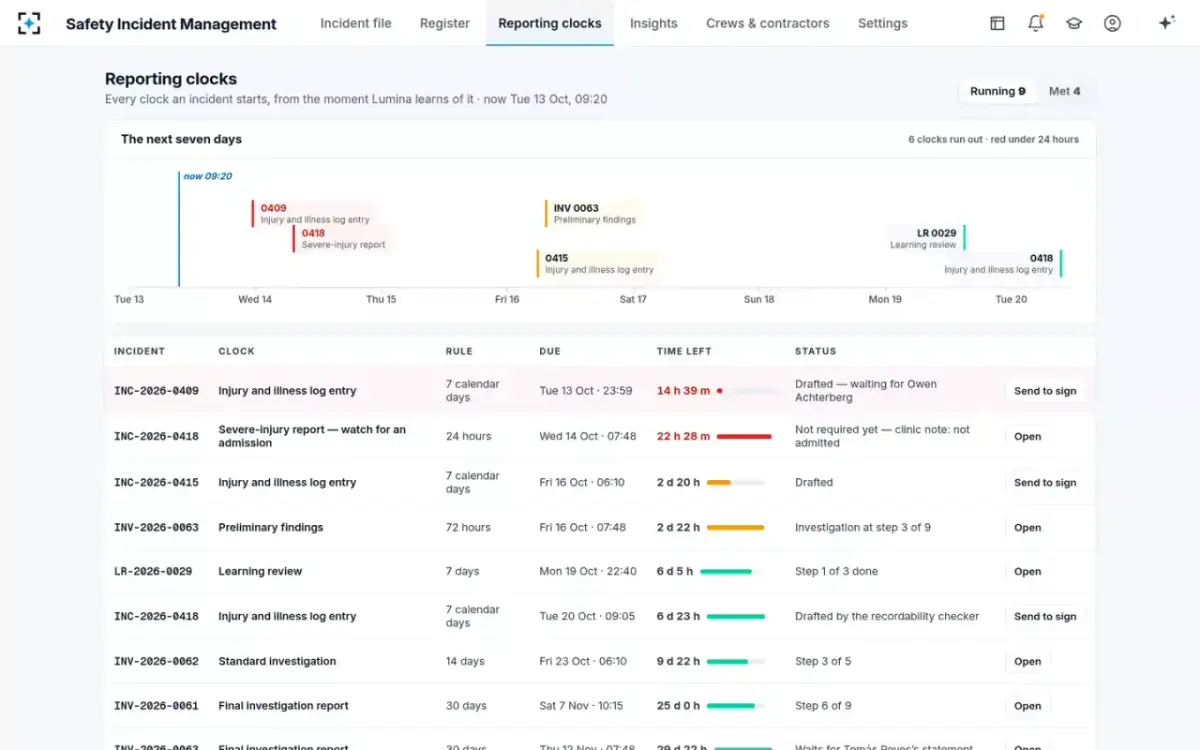Open the Settings tab

point(883,23)
